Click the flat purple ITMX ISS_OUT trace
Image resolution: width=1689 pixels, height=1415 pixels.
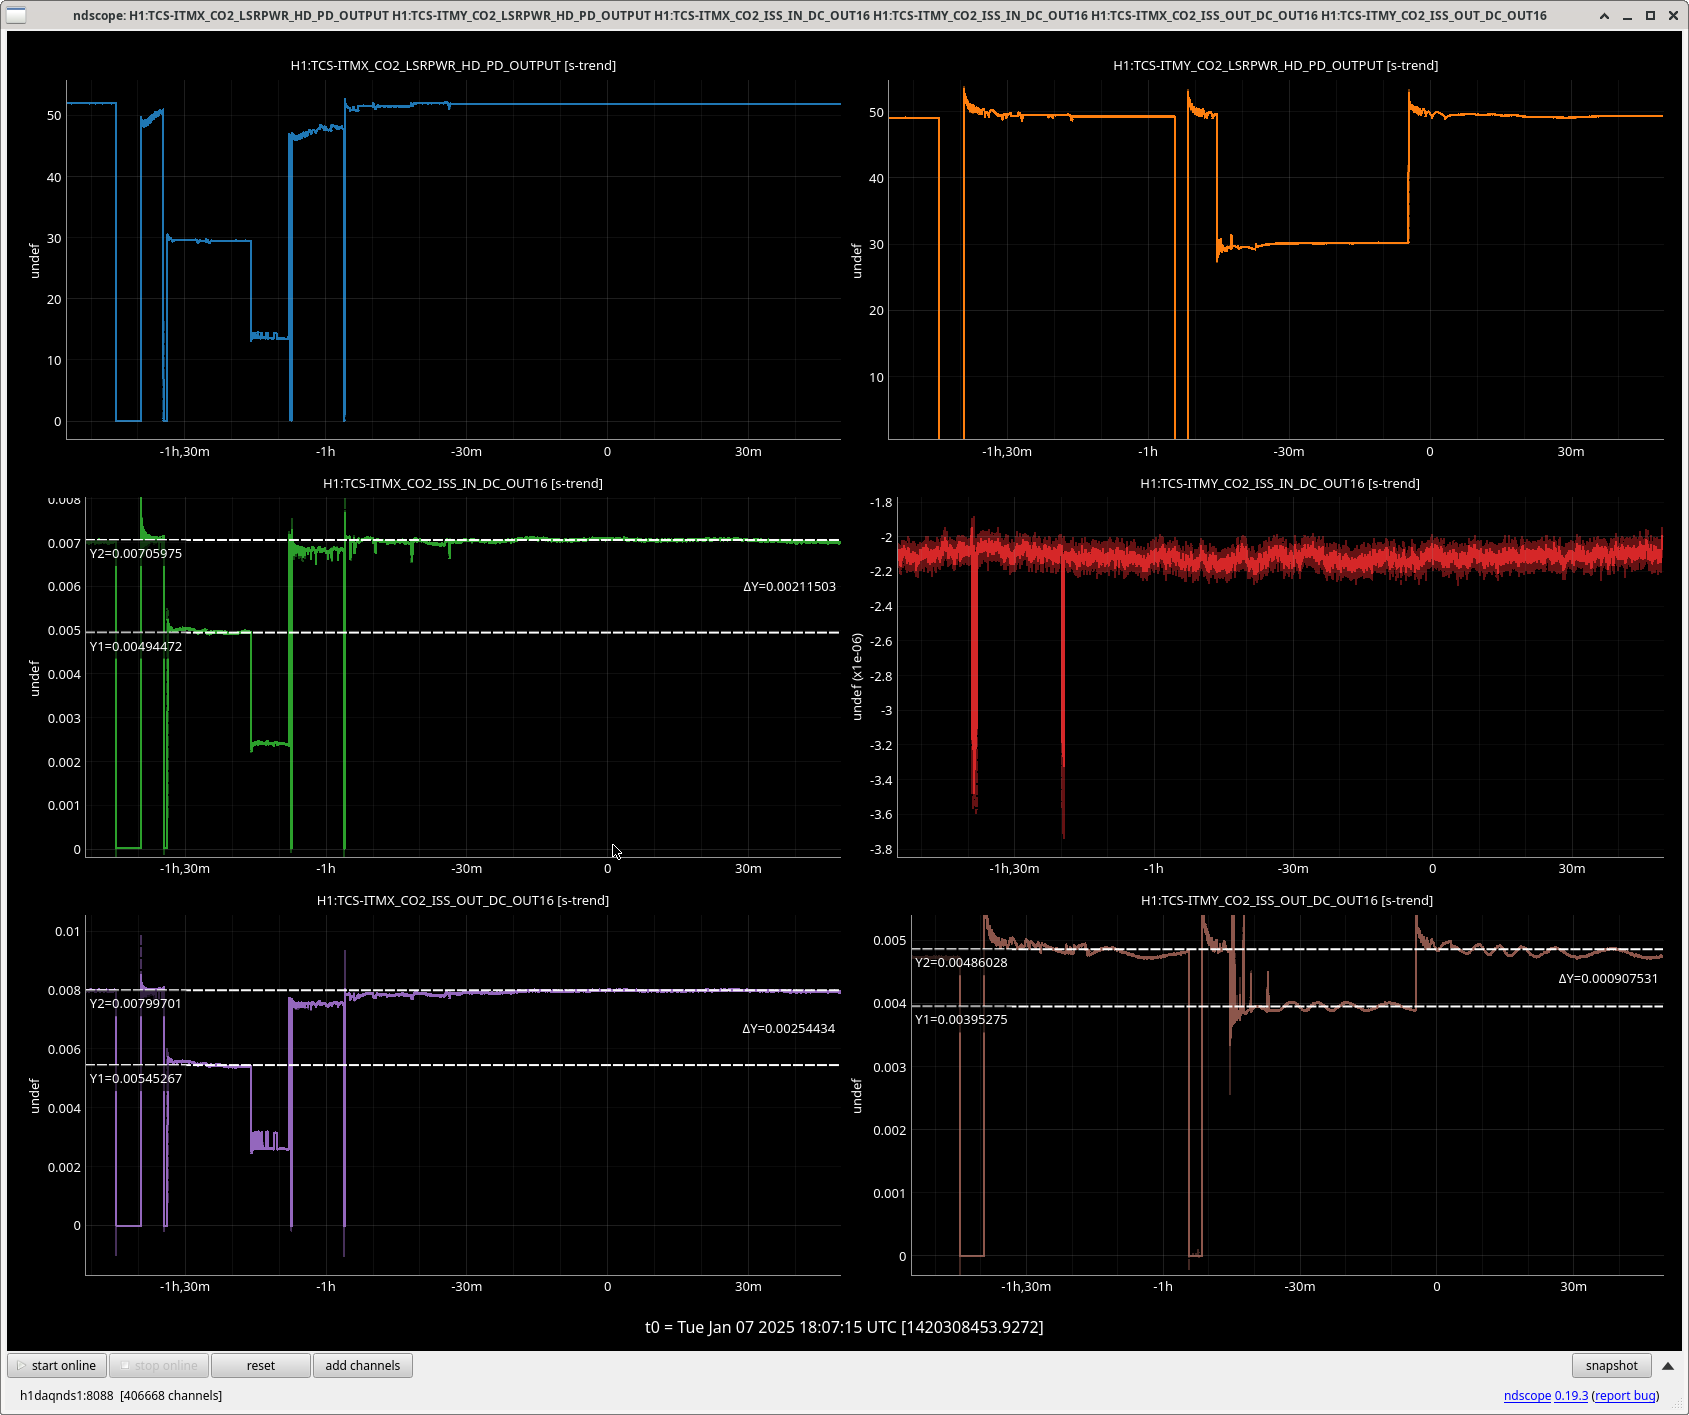[x=600, y=990]
